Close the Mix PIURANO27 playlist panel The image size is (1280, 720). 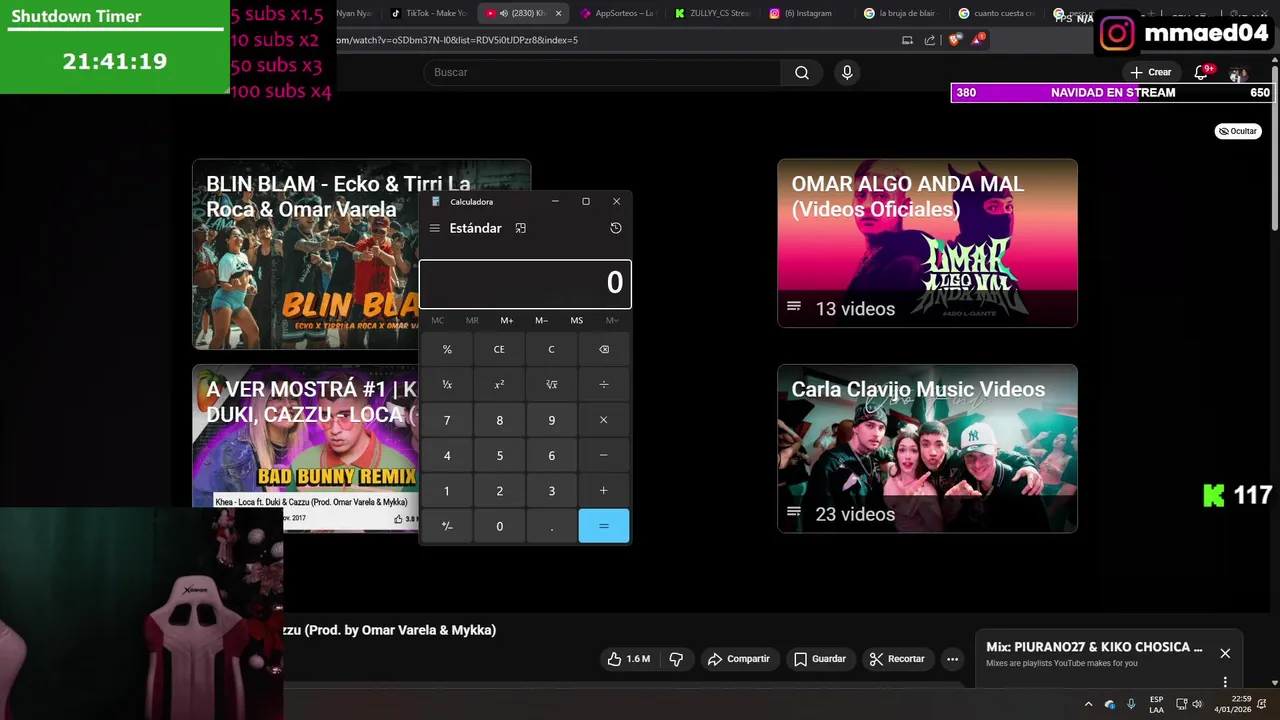pyautogui.click(x=1225, y=653)
